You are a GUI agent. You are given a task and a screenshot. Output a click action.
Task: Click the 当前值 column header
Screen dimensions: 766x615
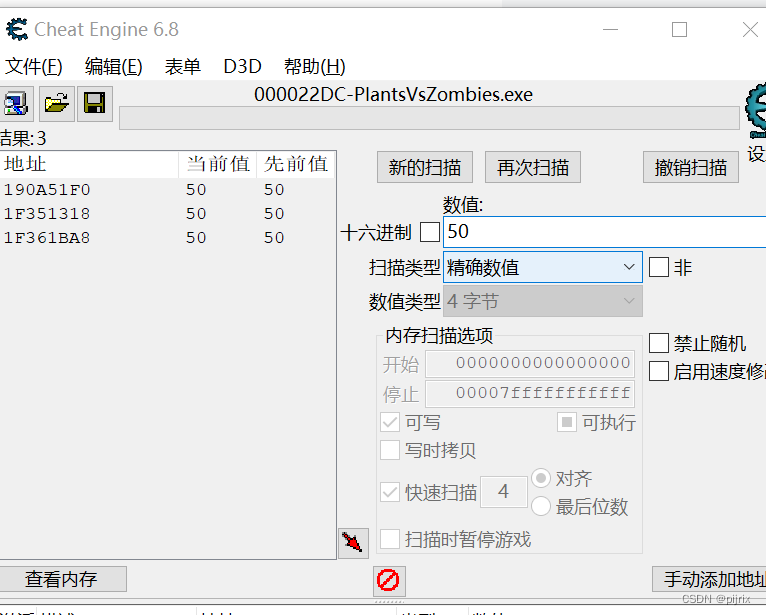[218, 164]
